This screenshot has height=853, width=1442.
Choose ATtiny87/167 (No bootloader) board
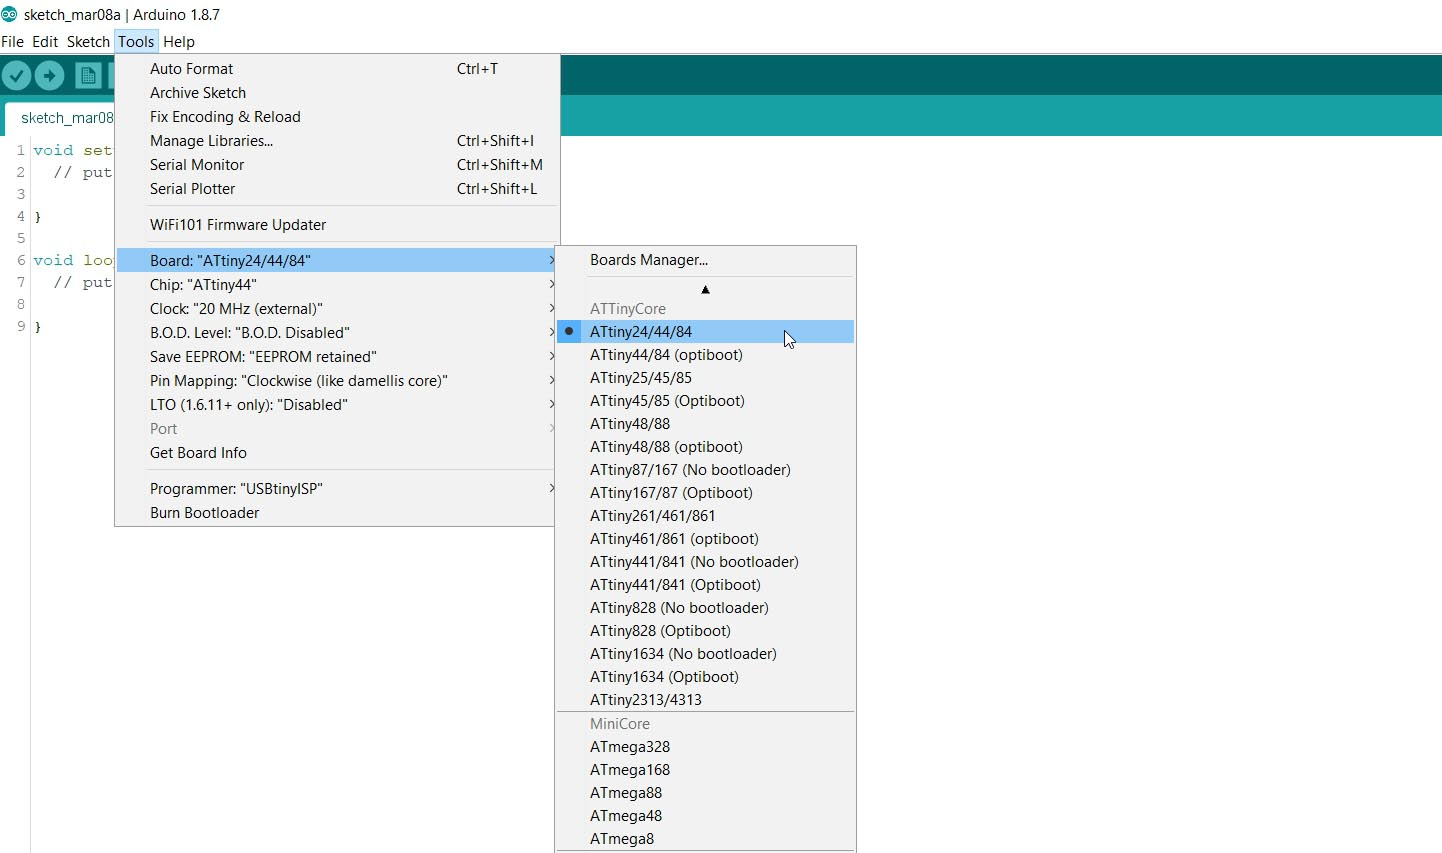coord(705,469)
